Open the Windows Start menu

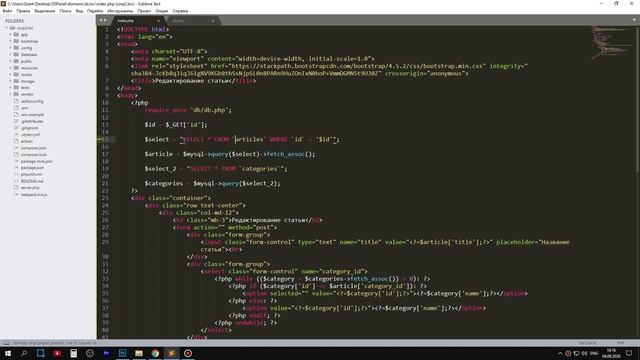pyautogui.click(x=8, y=353)
